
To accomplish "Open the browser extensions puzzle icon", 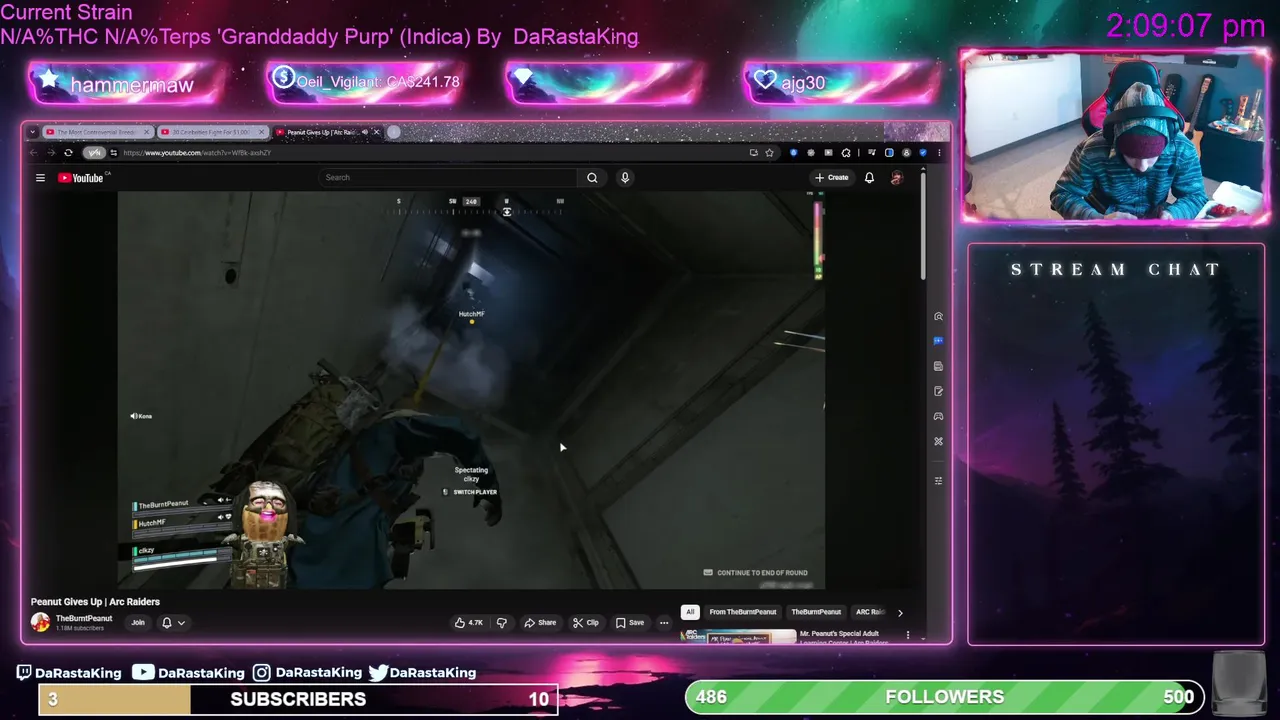I will click(x=847, y=153).
